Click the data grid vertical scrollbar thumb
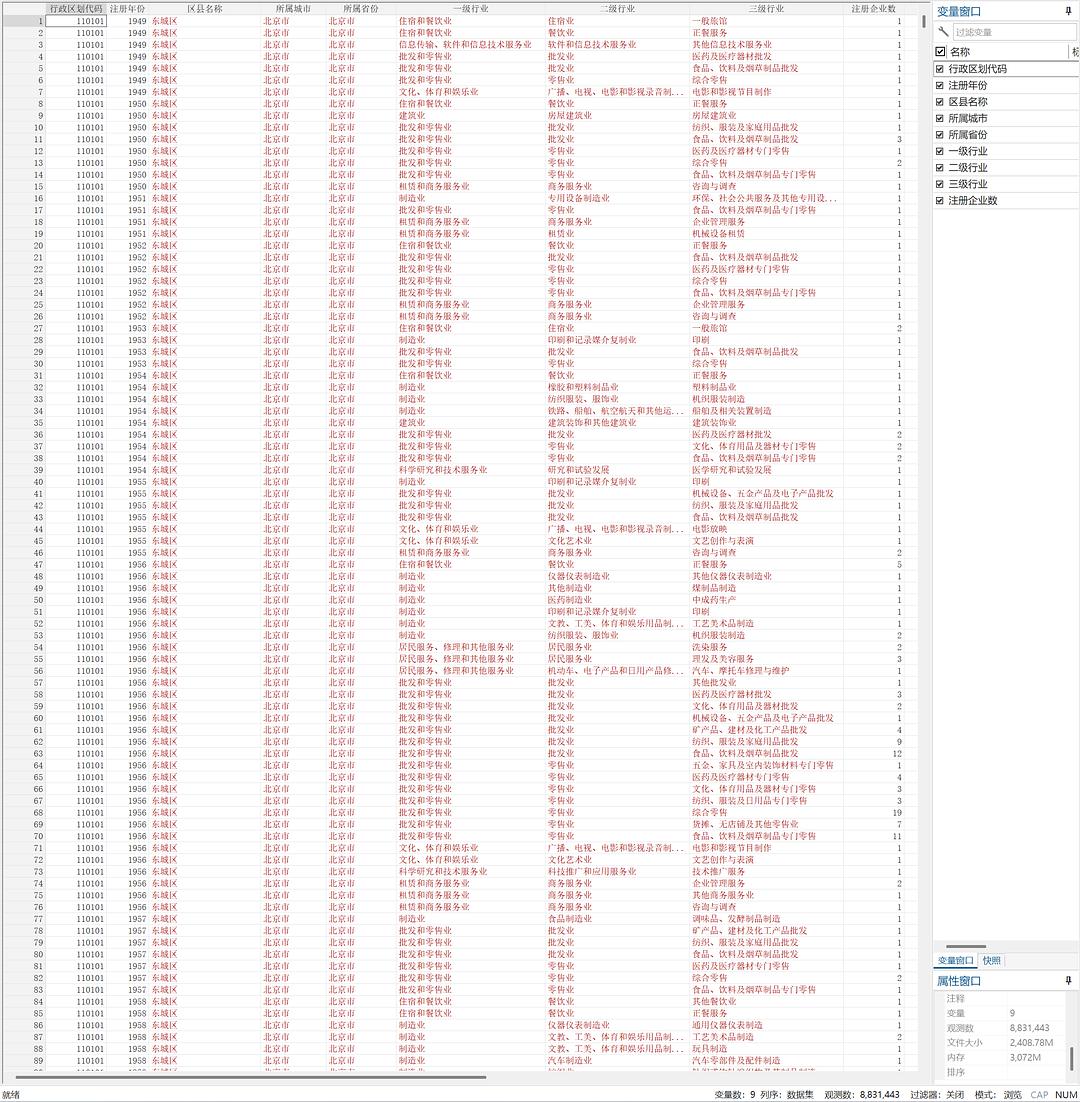Viewport: 1080px width, 1102px height. (x=923, y=20)
